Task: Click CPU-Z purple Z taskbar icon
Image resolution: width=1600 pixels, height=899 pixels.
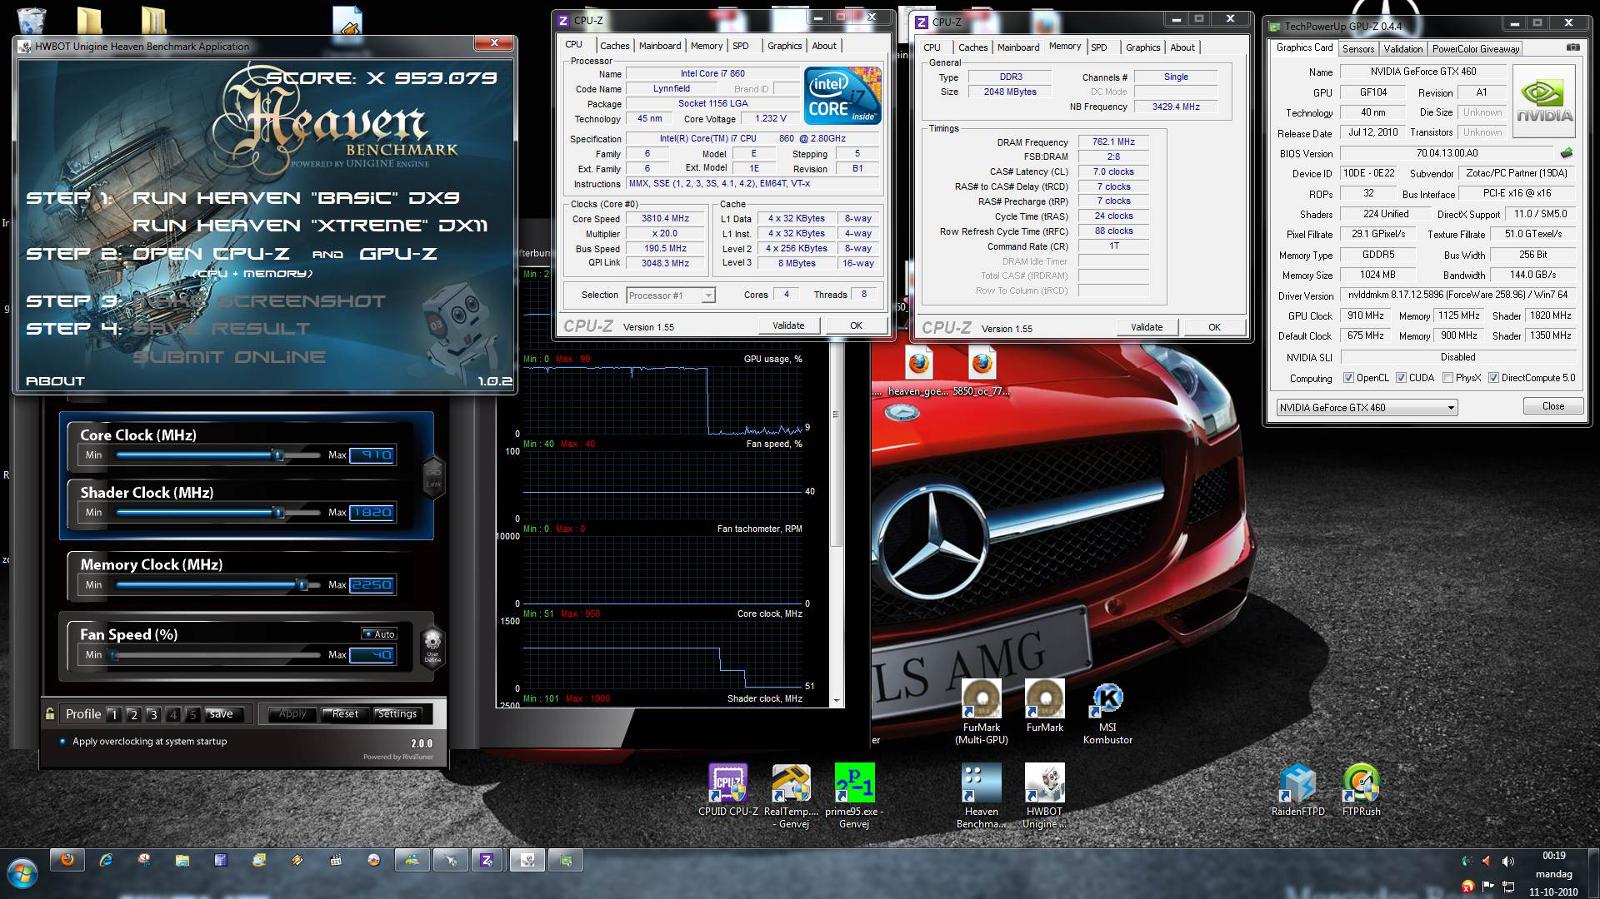Action: 487,859
